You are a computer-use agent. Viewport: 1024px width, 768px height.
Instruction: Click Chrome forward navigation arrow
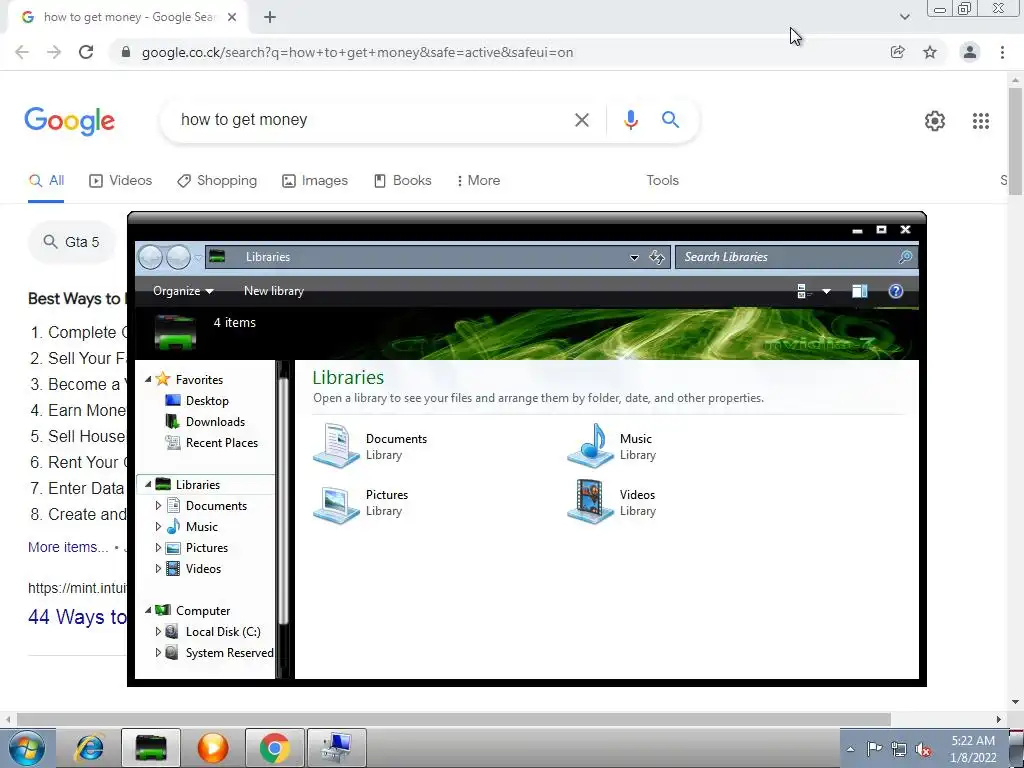click(x=54, y=52)
